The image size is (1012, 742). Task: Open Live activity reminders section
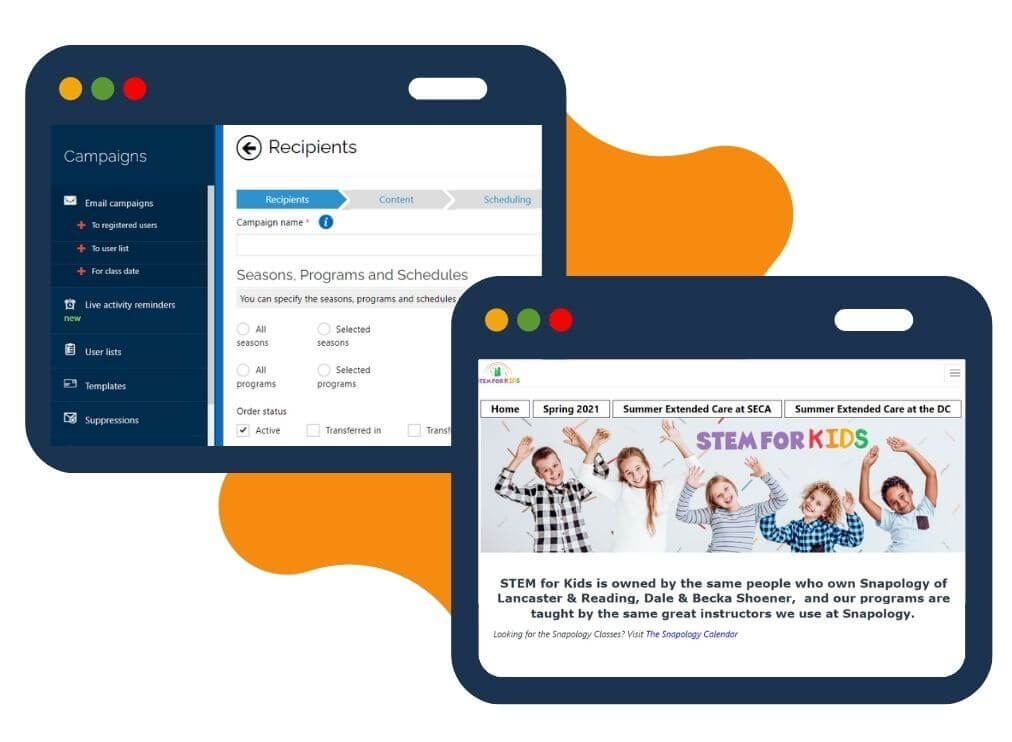[130, 305]
